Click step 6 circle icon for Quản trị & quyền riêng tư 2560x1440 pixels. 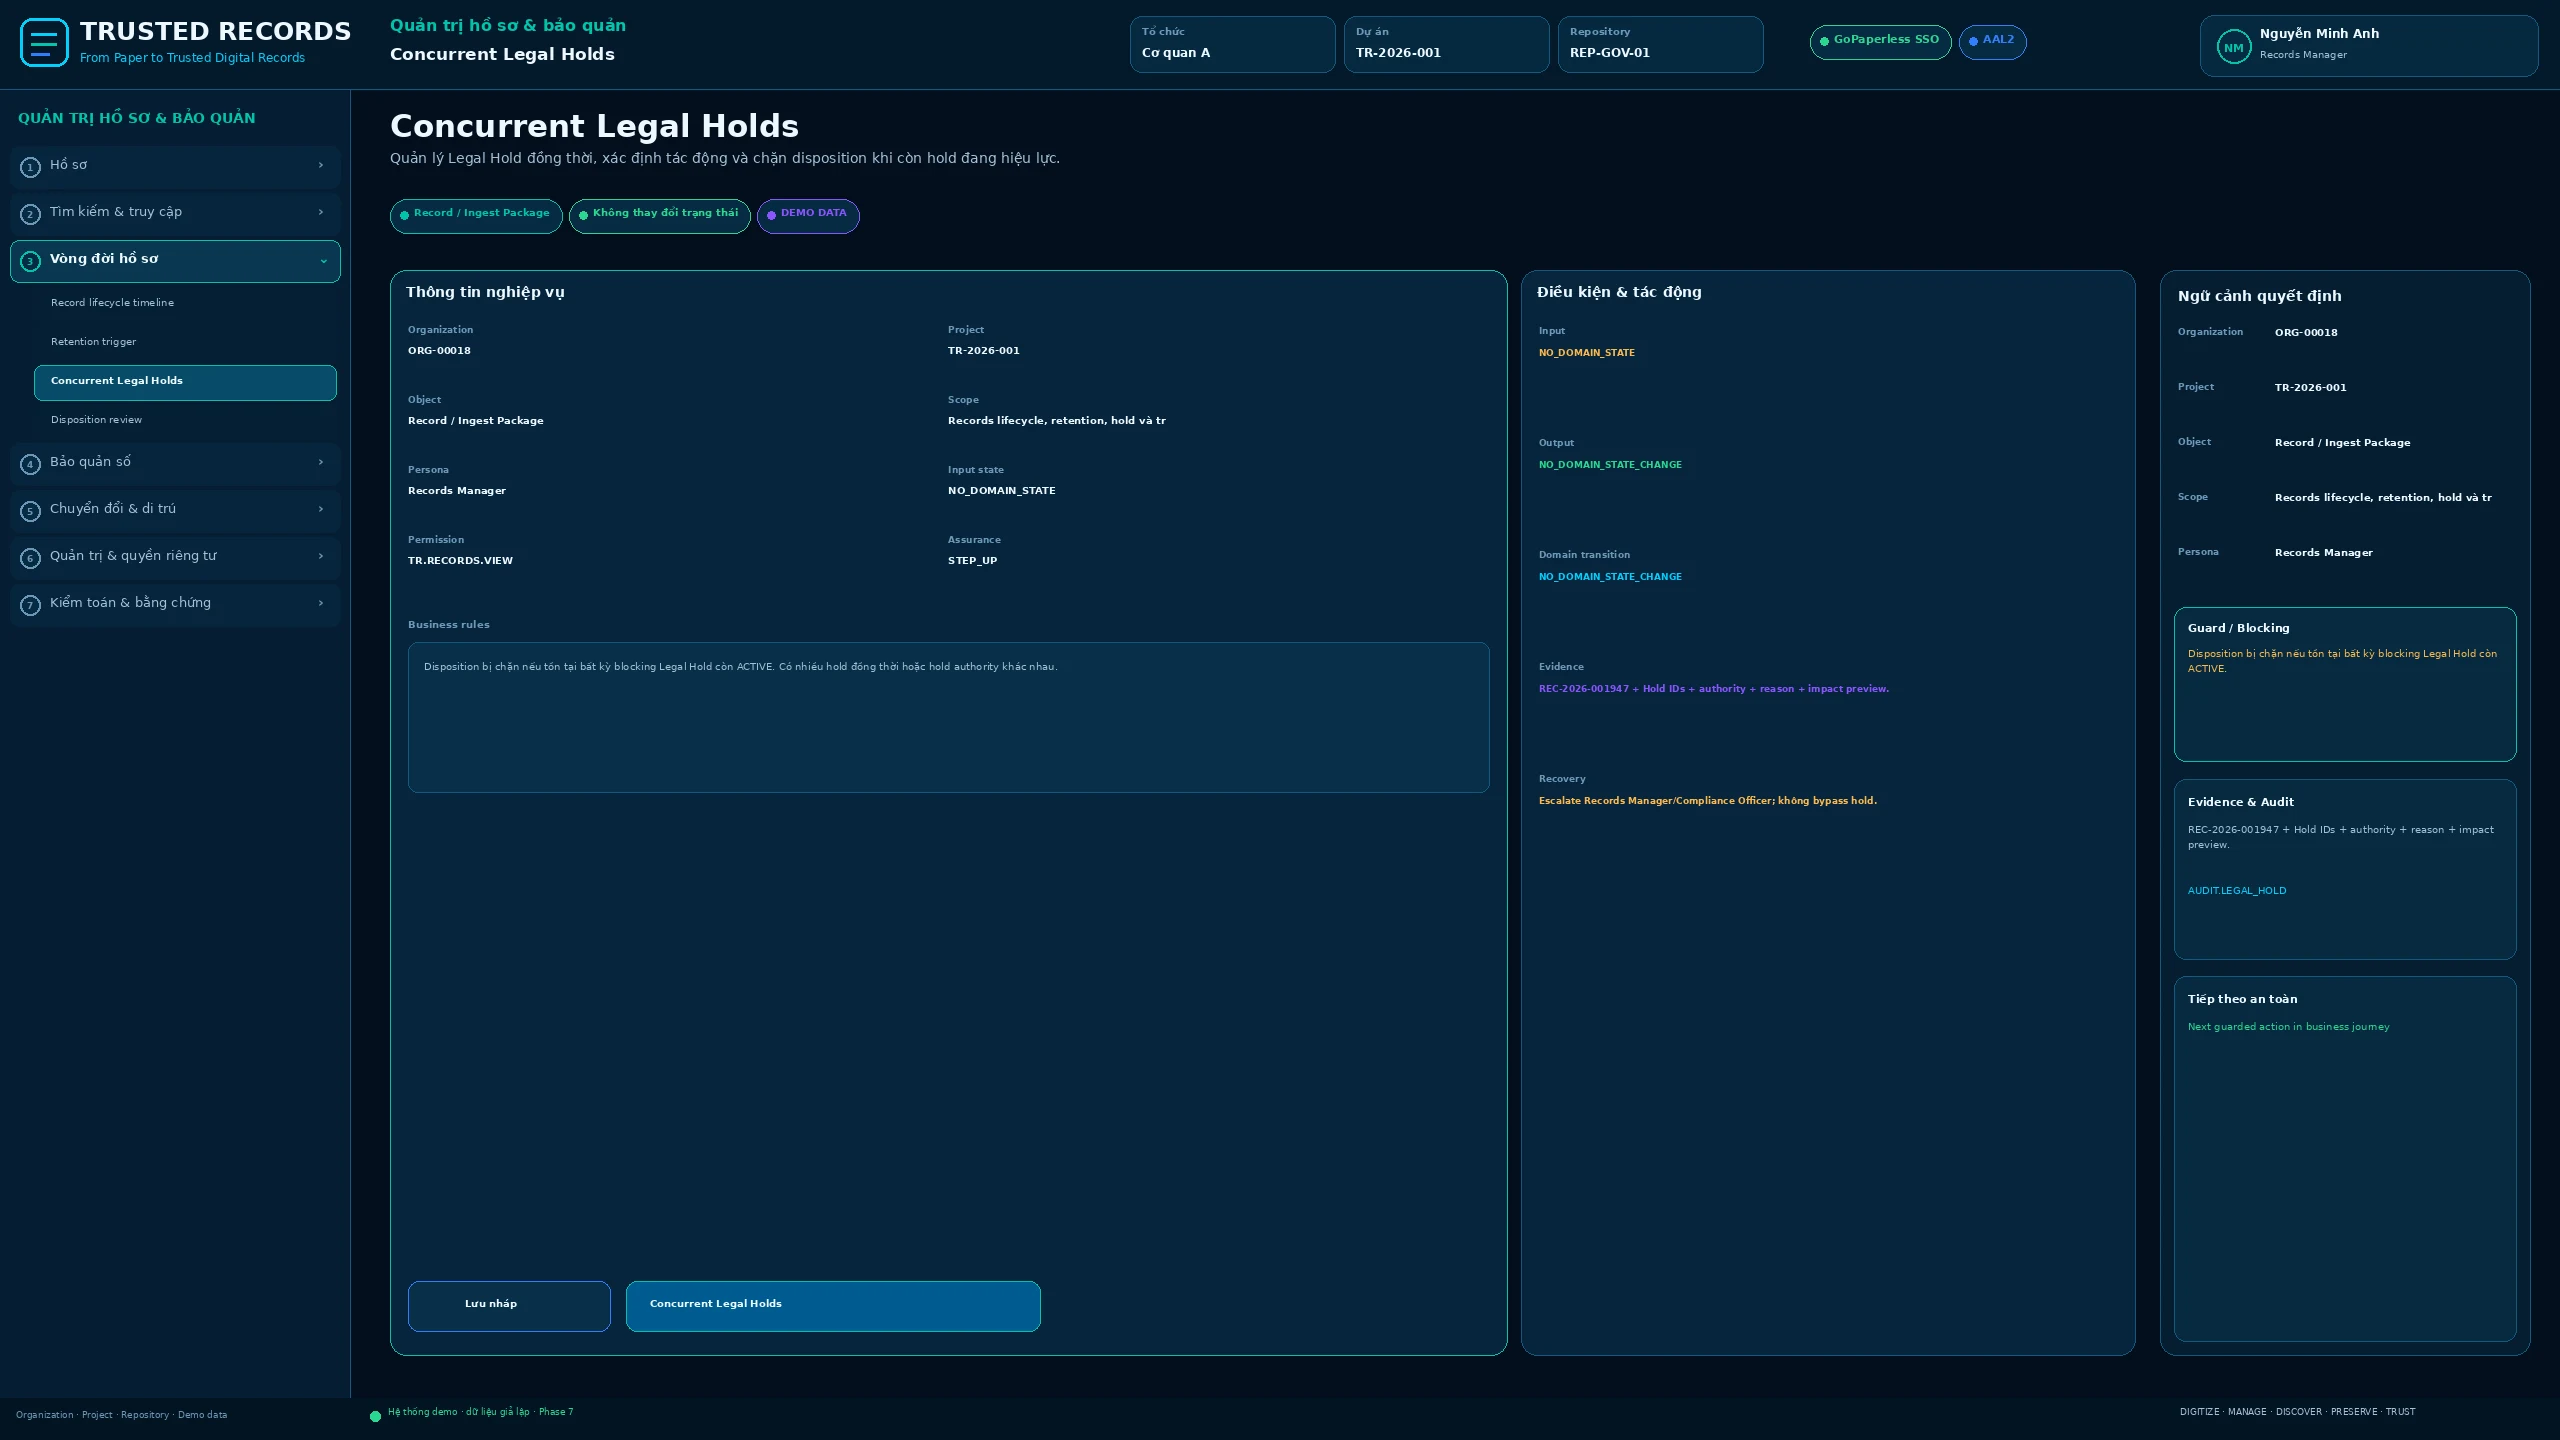tap(30, 558)
